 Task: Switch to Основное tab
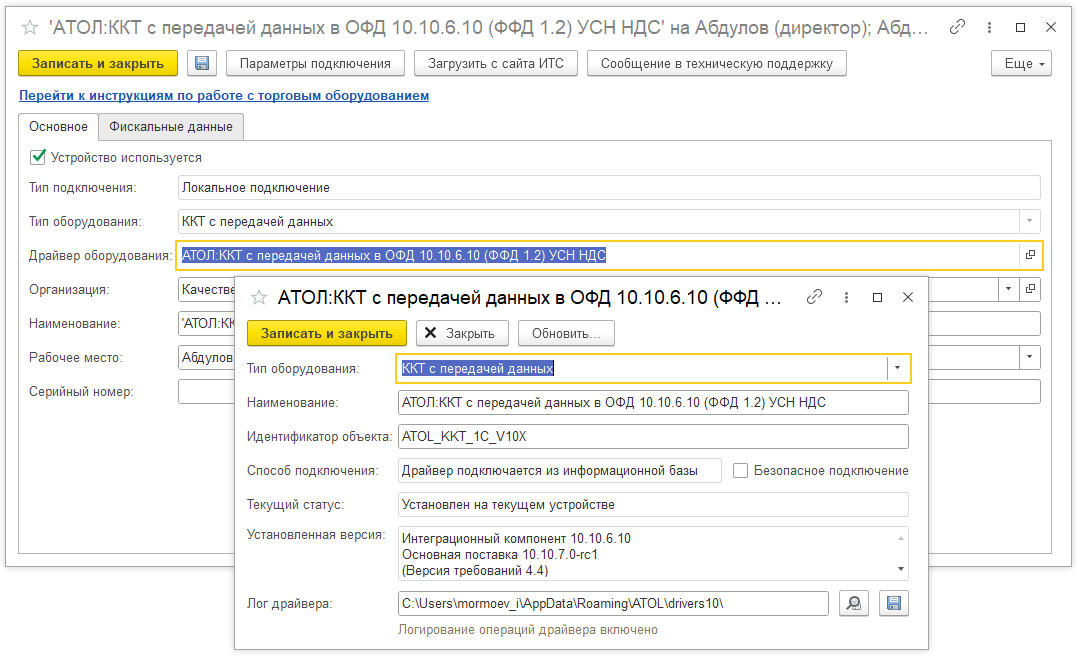point(58,127)
